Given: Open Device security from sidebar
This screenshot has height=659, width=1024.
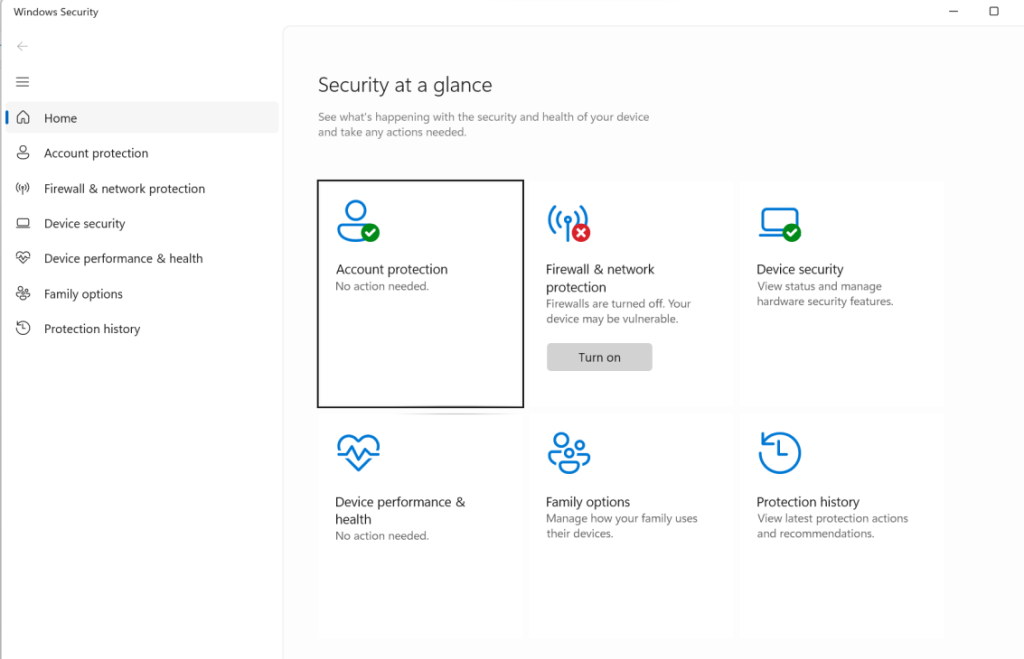Looking at the screenshot, I should [84, 224].
